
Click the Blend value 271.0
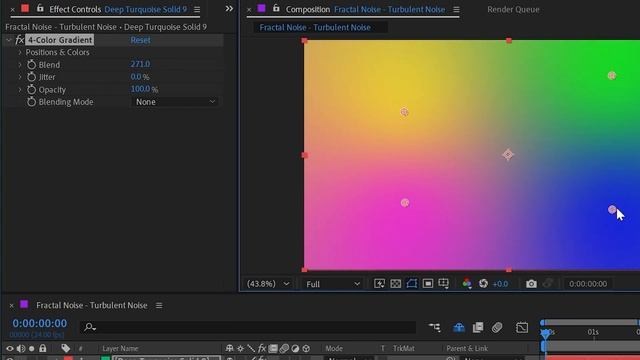click(x=140, y=64)
